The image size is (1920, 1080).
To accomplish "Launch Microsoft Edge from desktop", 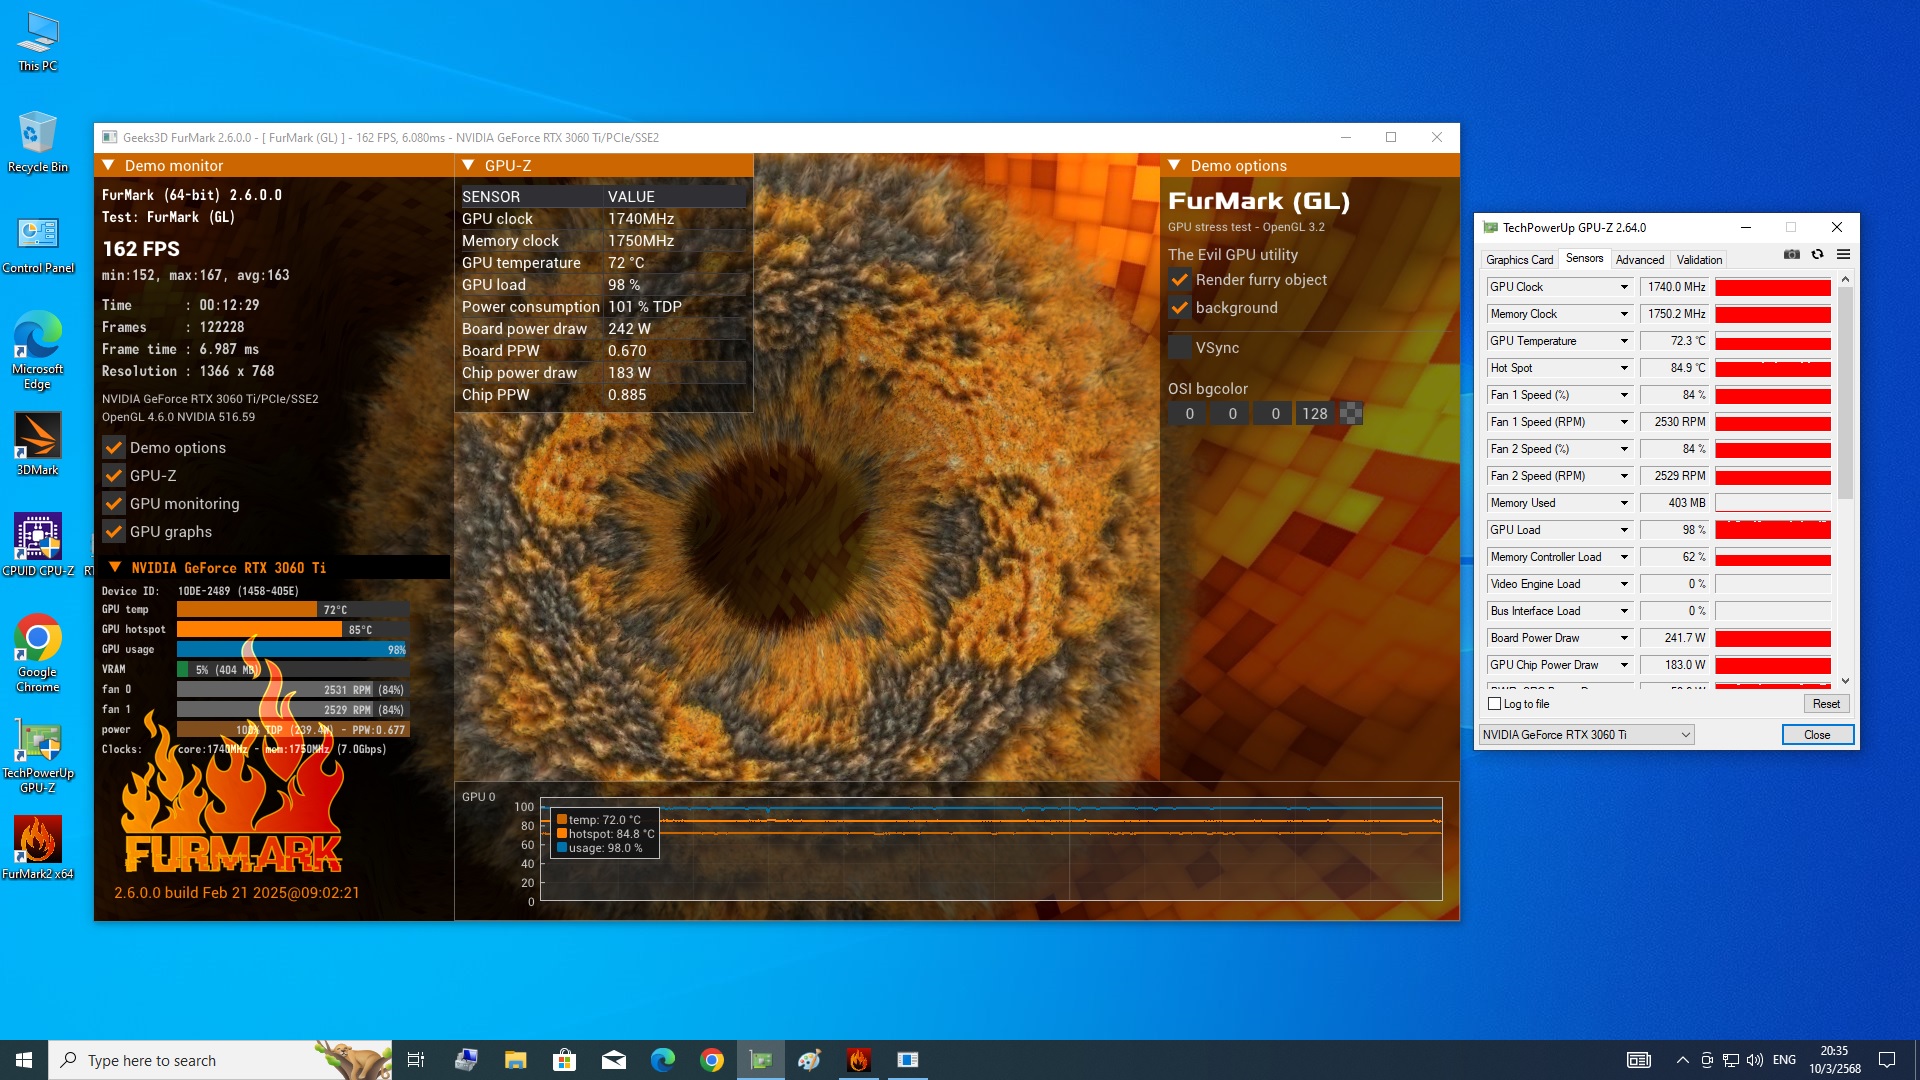I will click(37, 350).
